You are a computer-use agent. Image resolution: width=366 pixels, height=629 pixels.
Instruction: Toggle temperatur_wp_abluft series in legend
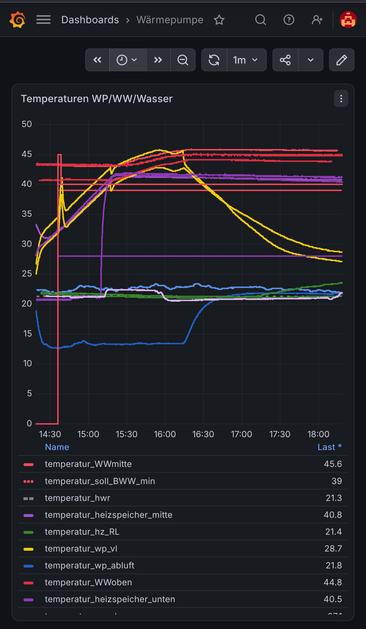pos(89,566)
